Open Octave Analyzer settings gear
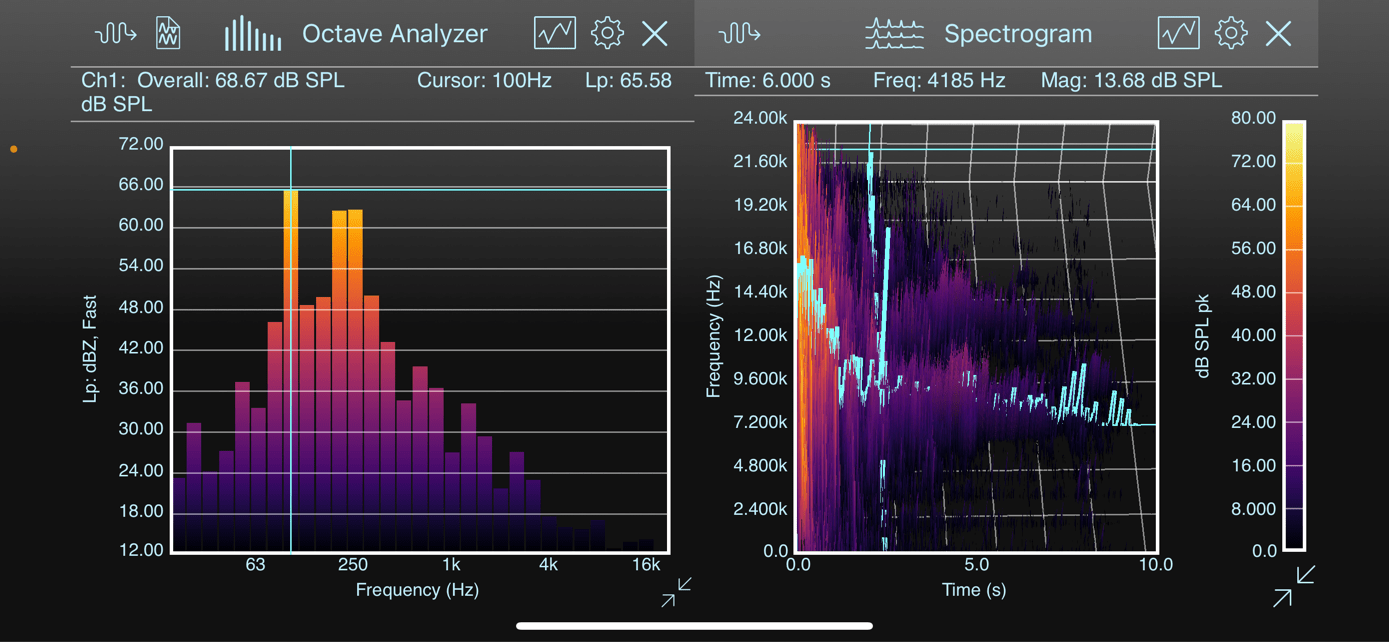 [x=606, y=33]
